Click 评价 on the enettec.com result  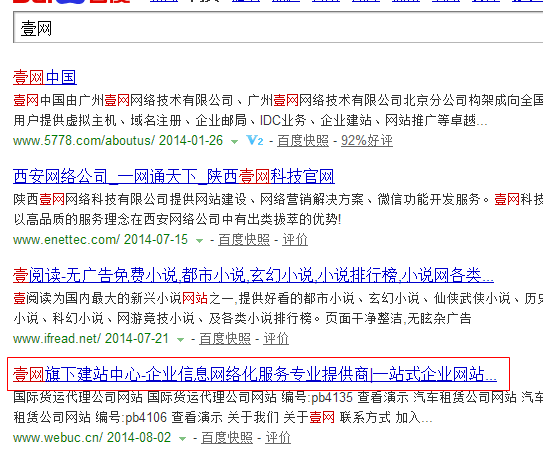[x=295, y=240]
